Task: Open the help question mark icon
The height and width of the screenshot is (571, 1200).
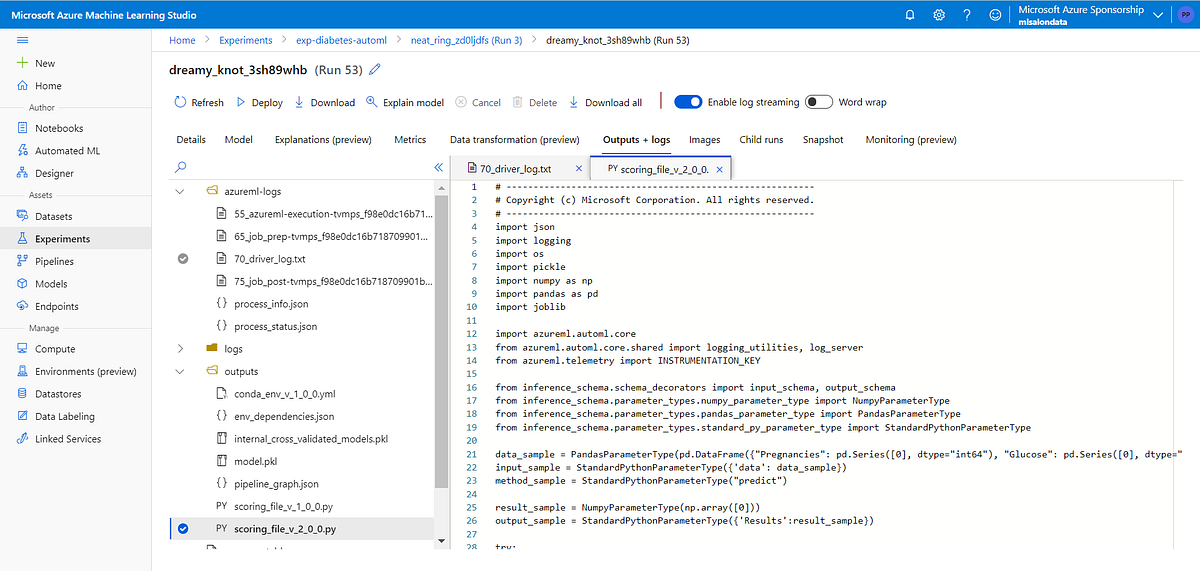Action: [966, 15]
